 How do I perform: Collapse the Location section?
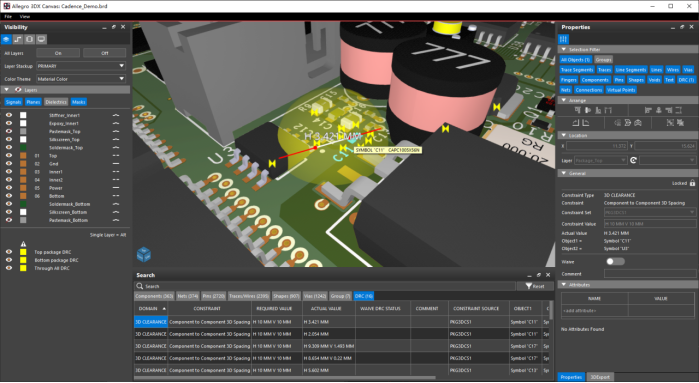(564, 135)
